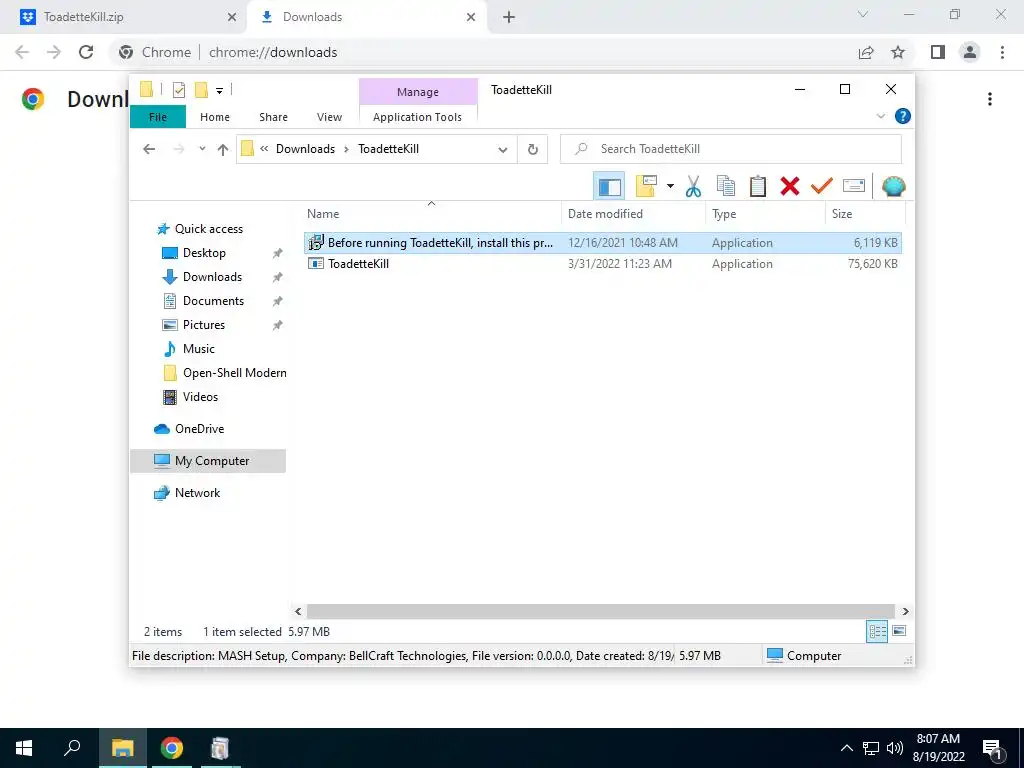Sort files by Name column header
The image size is (1024, 768).
[432, 214]
